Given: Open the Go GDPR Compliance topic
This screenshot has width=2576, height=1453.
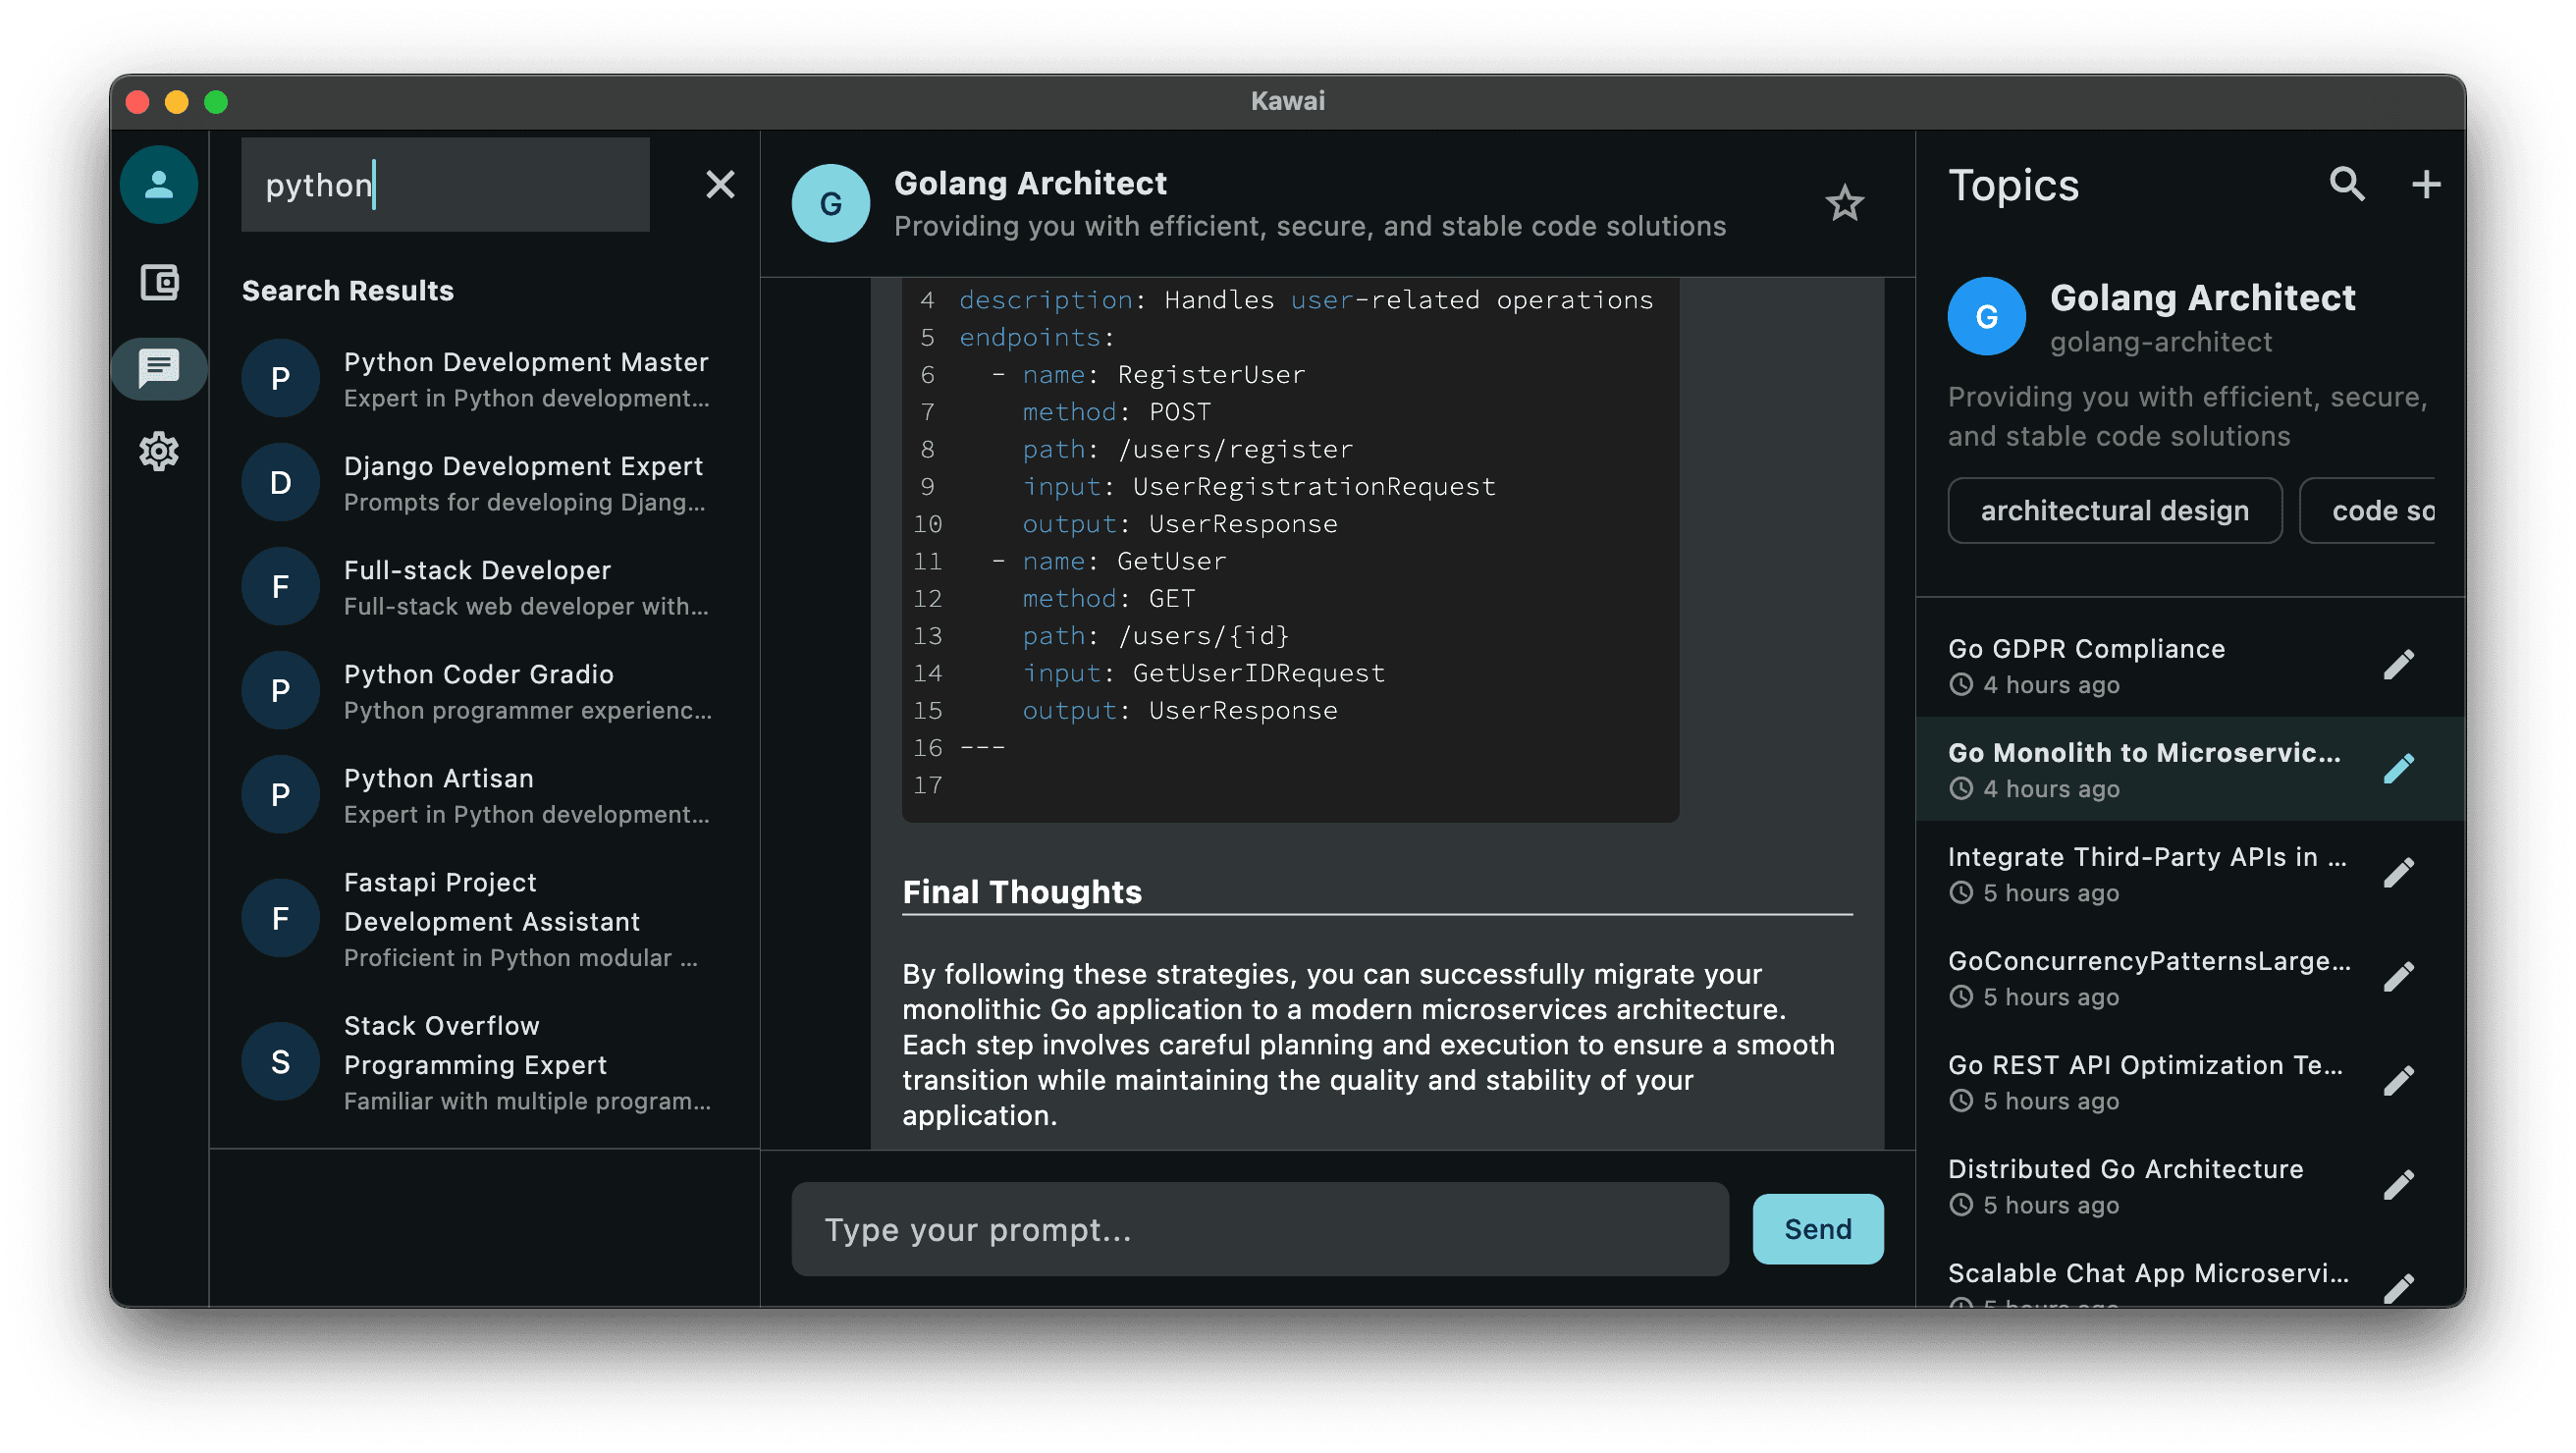Looking at the screenshot, I should 2189,665.
